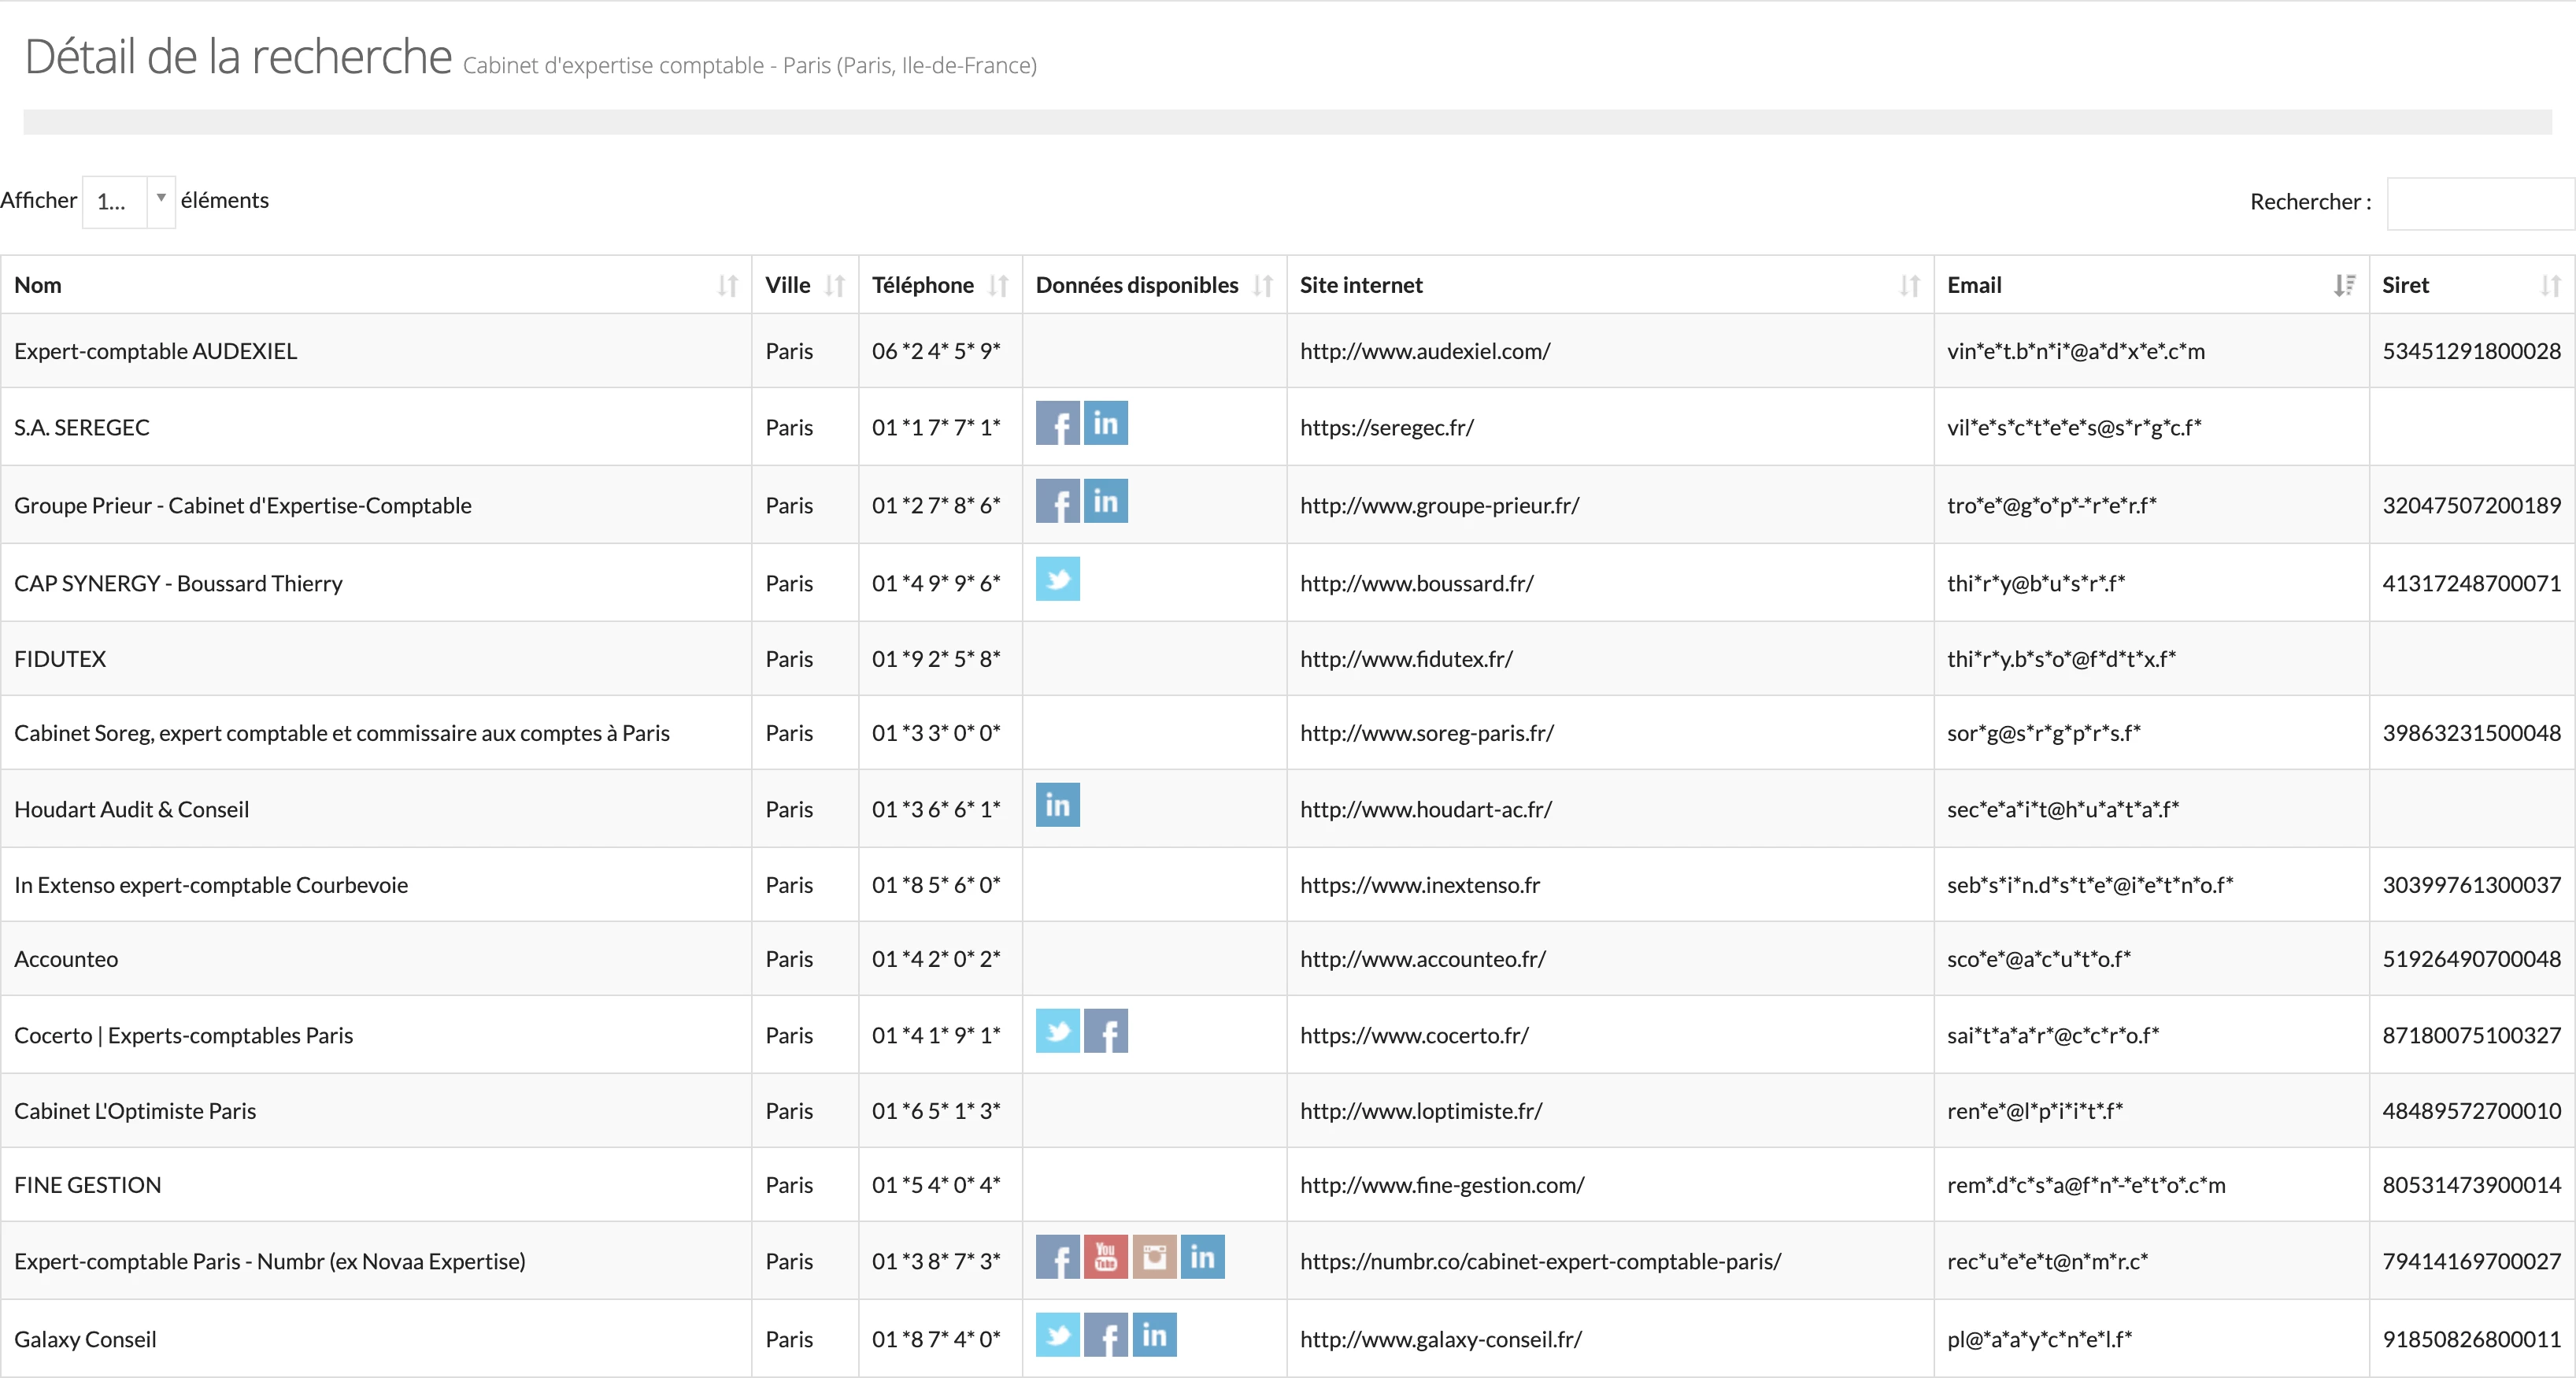Open Twitter icon for Galaxy Conseil row

click(1057, 1335)
